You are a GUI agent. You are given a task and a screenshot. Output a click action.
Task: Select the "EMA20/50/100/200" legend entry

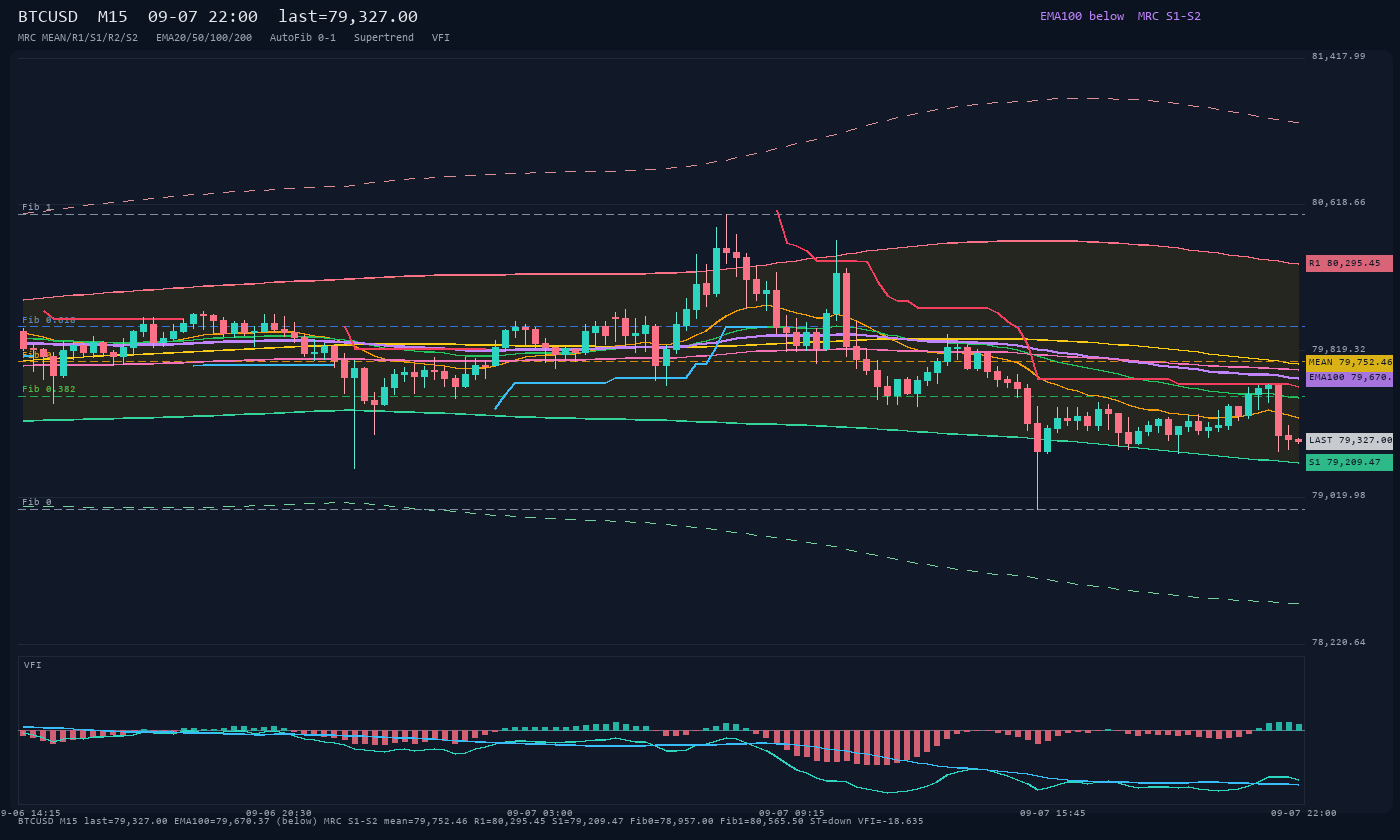tap(204, 37)
